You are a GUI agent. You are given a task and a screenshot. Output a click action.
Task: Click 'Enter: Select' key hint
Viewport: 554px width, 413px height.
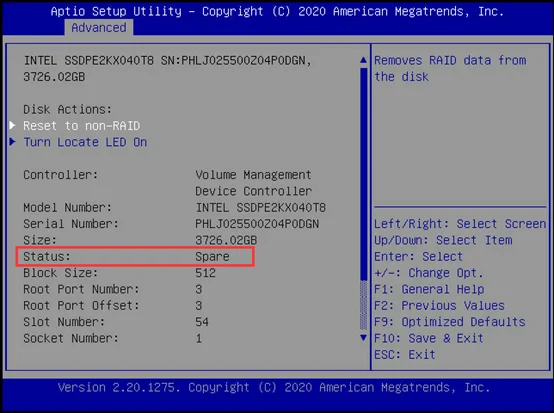click(x=419, y=256)
